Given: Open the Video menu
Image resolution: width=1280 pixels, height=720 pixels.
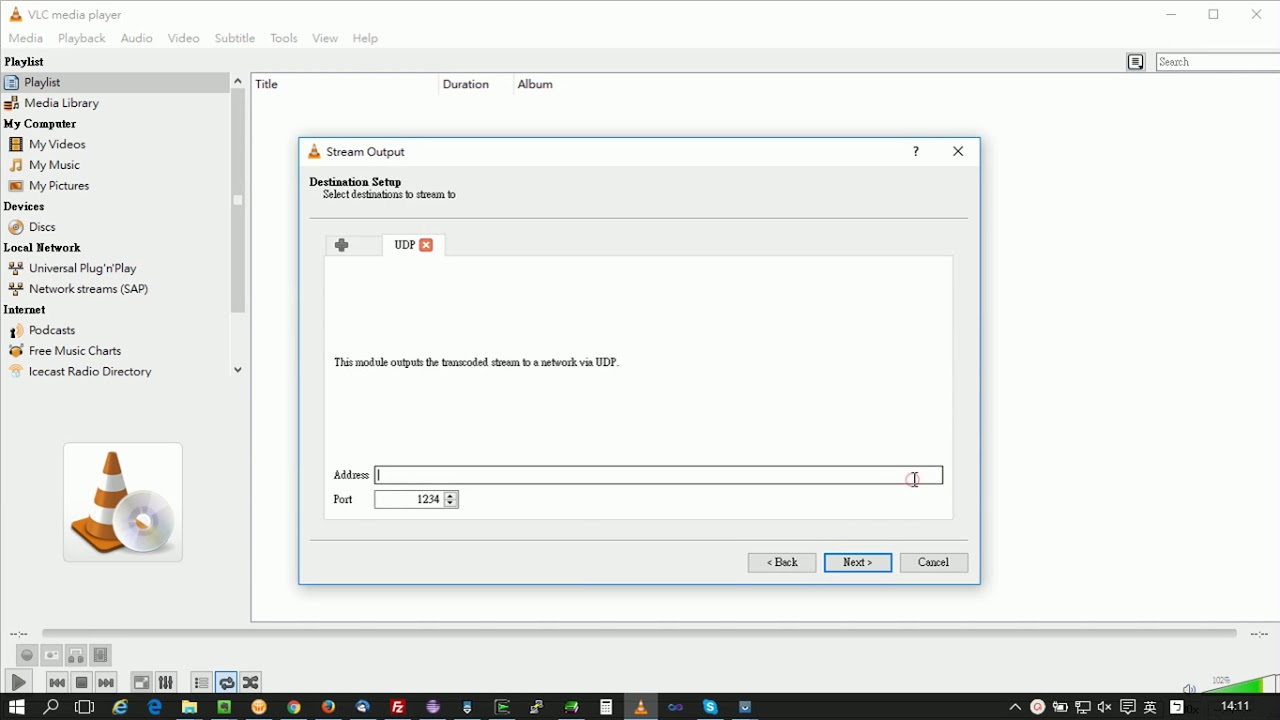Looking at the screenshot, I should point(183,38).
